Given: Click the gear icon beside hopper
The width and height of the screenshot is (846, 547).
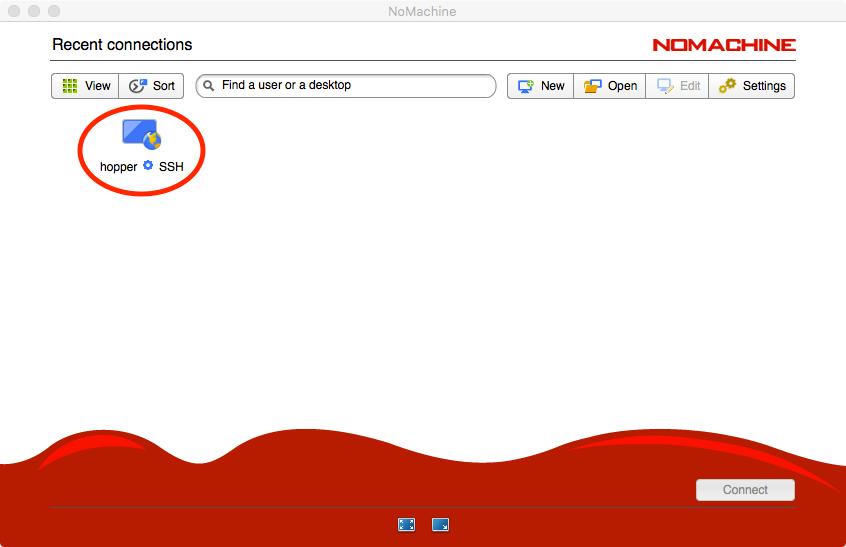Looking at the screenshot, I should point(148,165).
